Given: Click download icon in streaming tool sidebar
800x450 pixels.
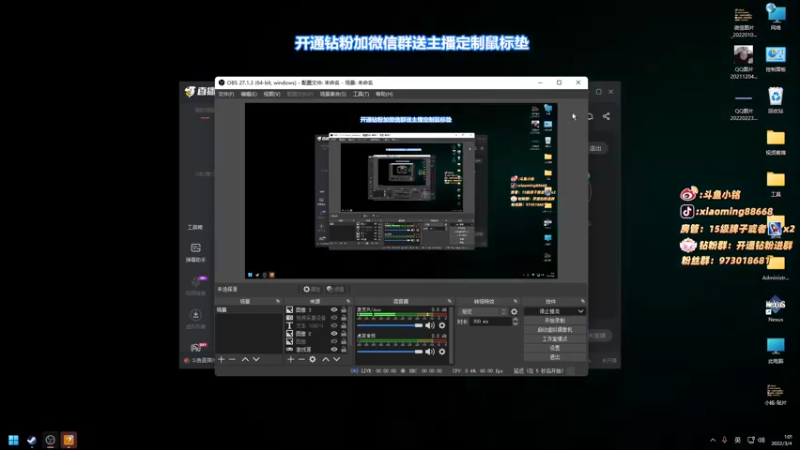Looking at the screenshot, I should pos(195,315).
